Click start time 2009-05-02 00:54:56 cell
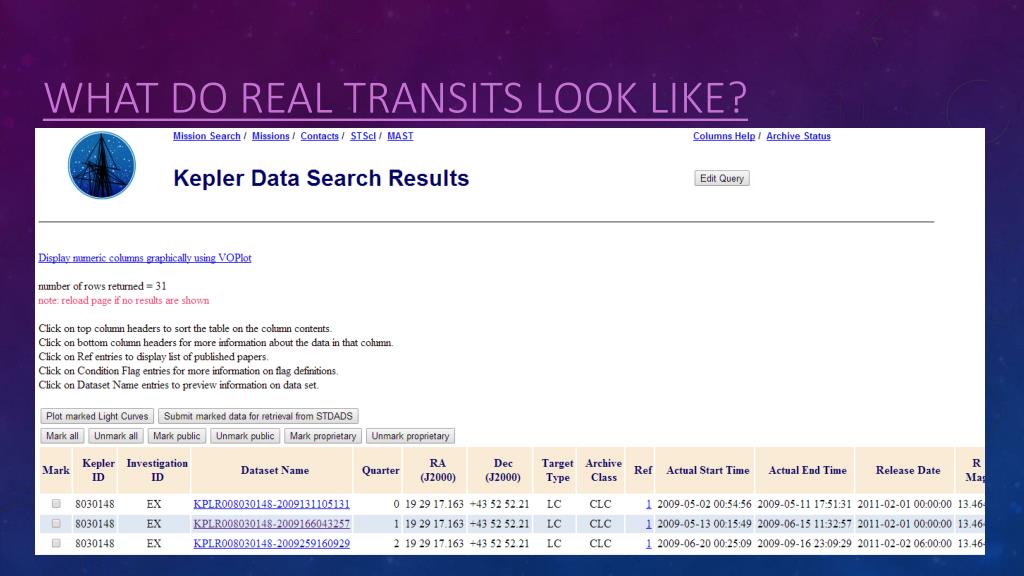This screenshot has width=1024, height=576. tap(704, 504)
